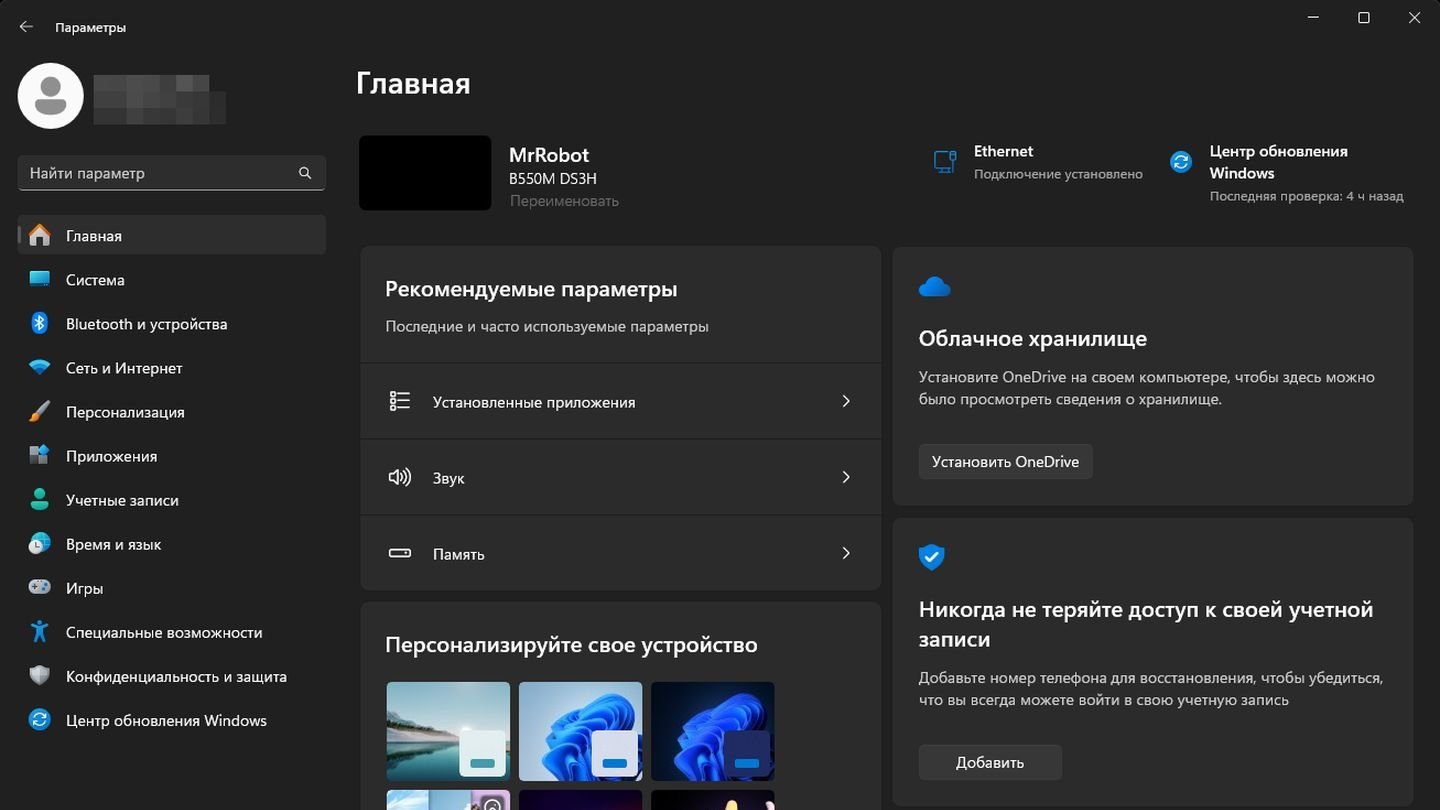Click the Найти параметр search field
The height and width of the screenshot is (810, 1440).
point(172,173)
